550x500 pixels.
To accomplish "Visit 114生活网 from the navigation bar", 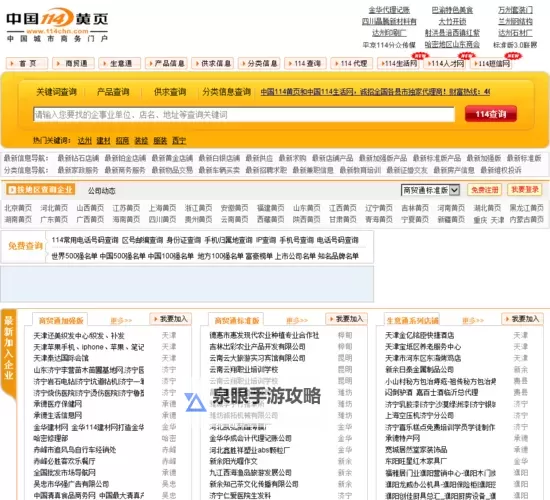I will tap(398, 64).
